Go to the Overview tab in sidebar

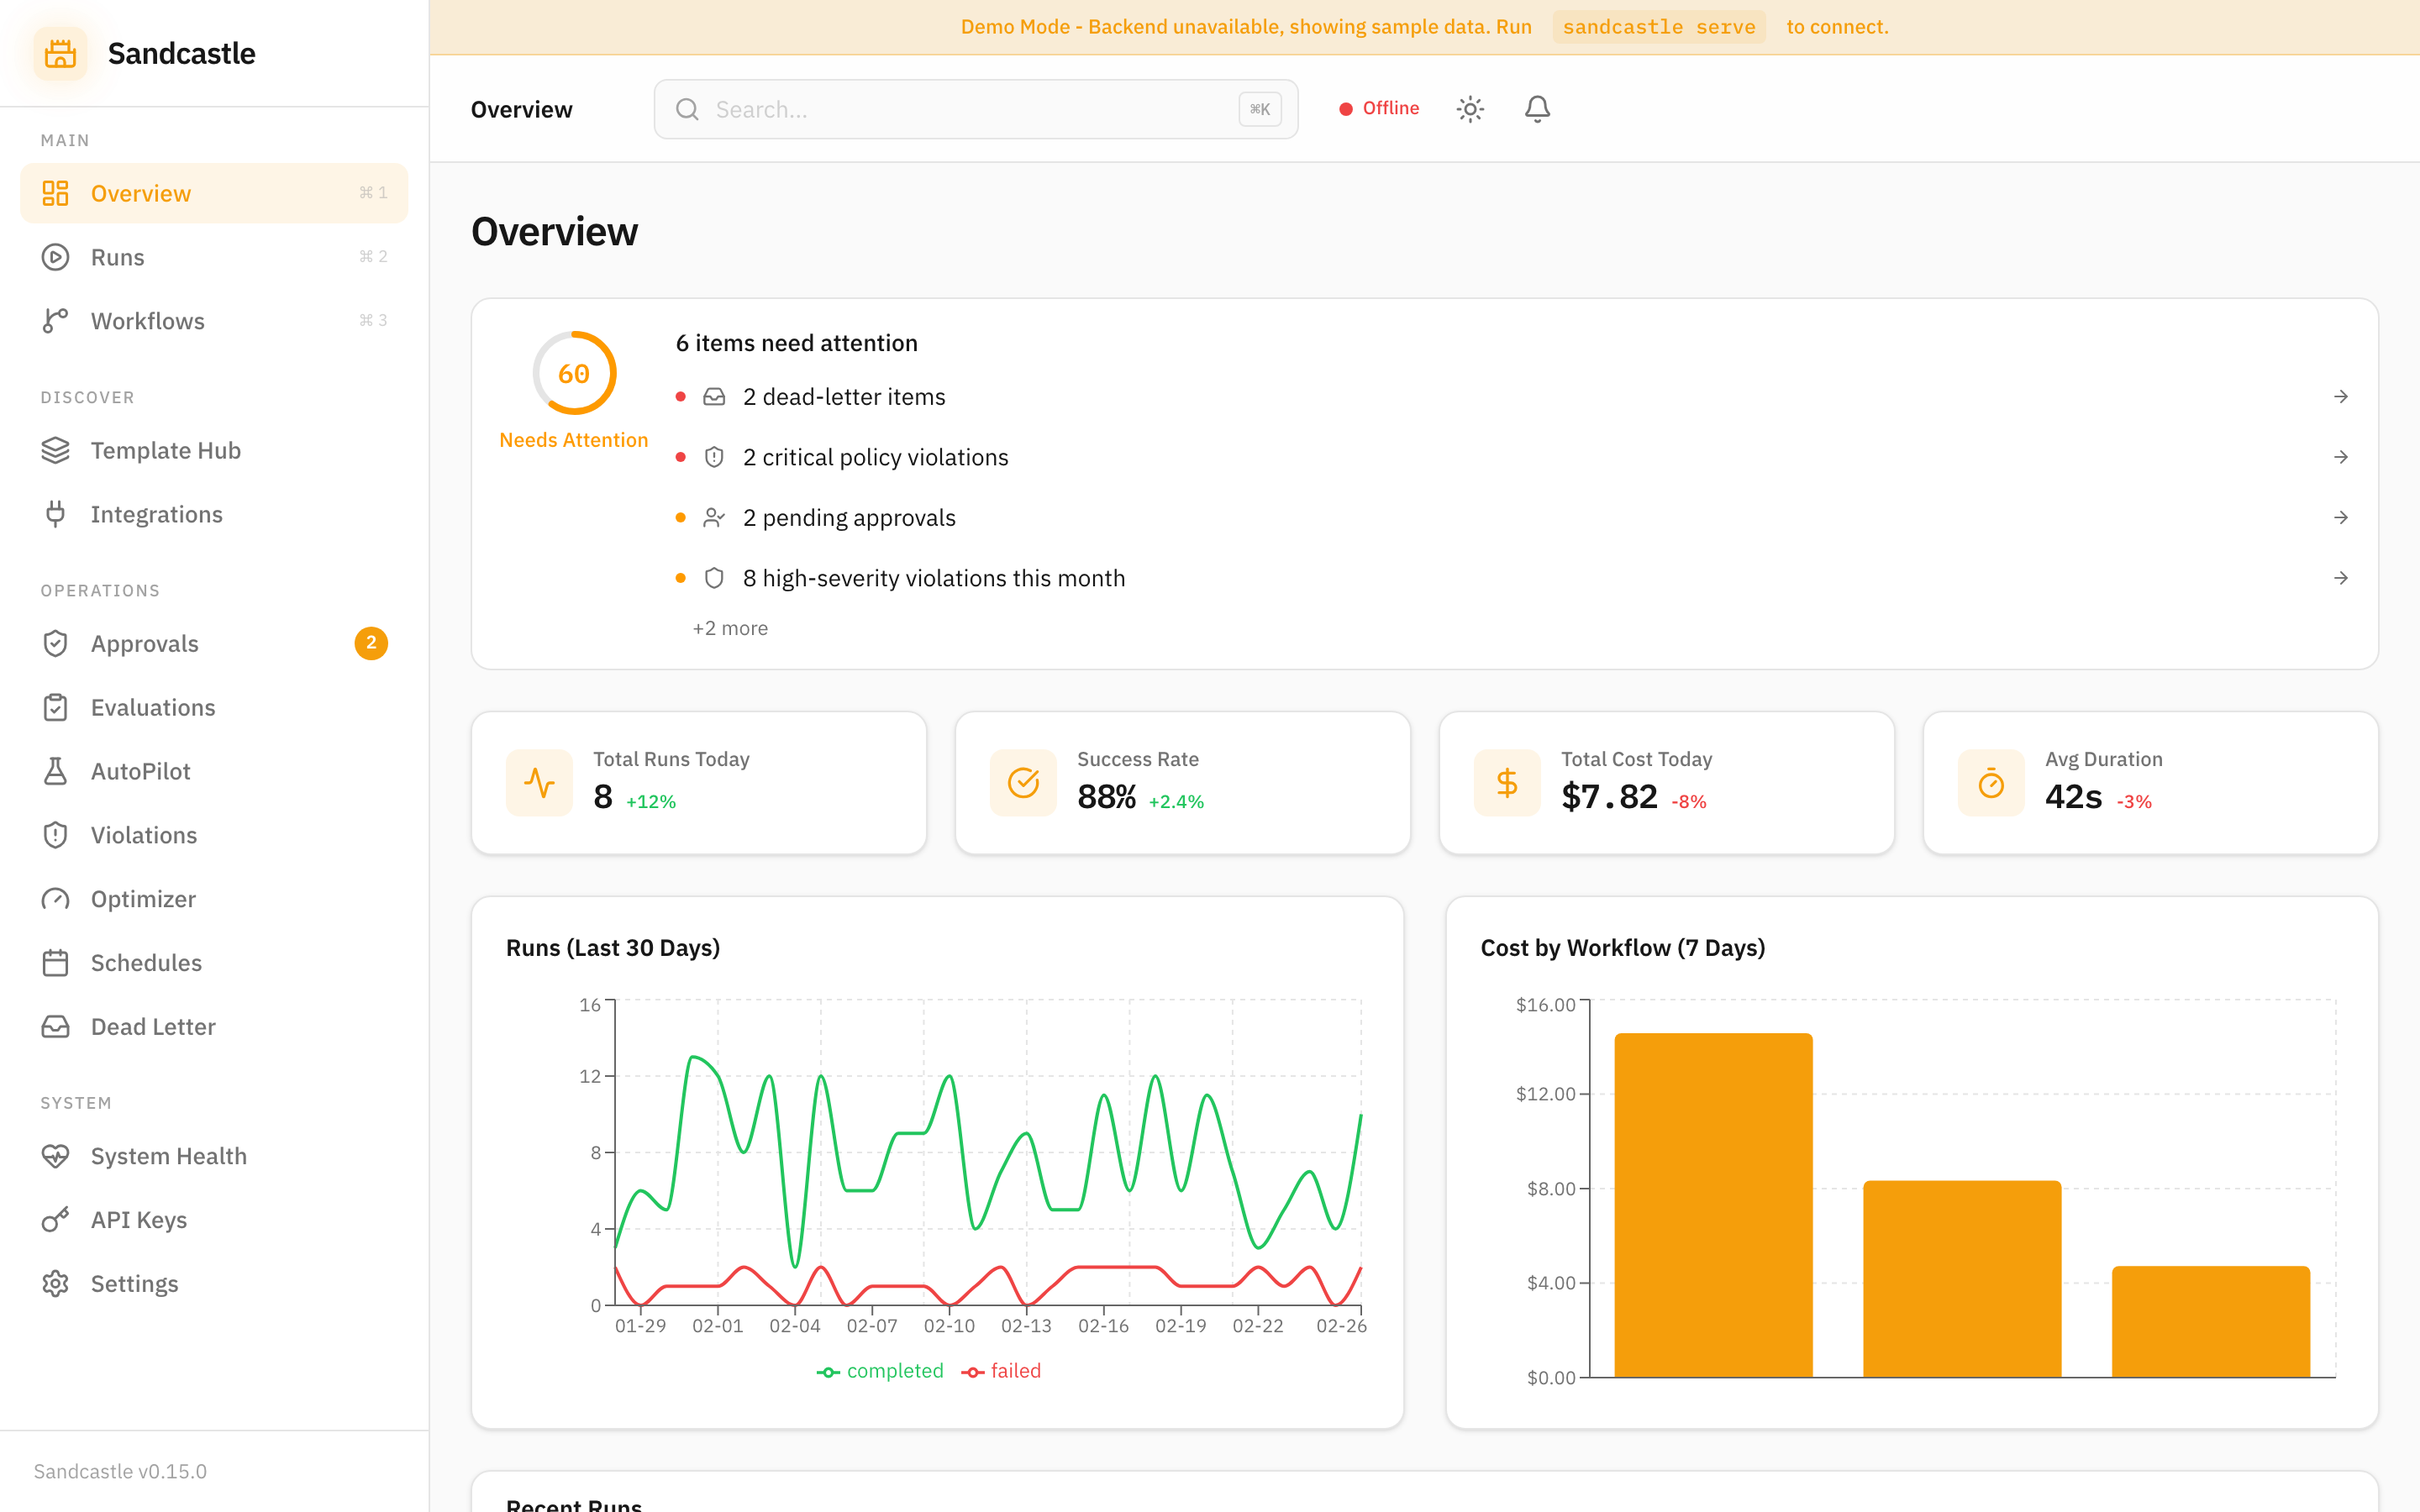[x=140, y=193]
